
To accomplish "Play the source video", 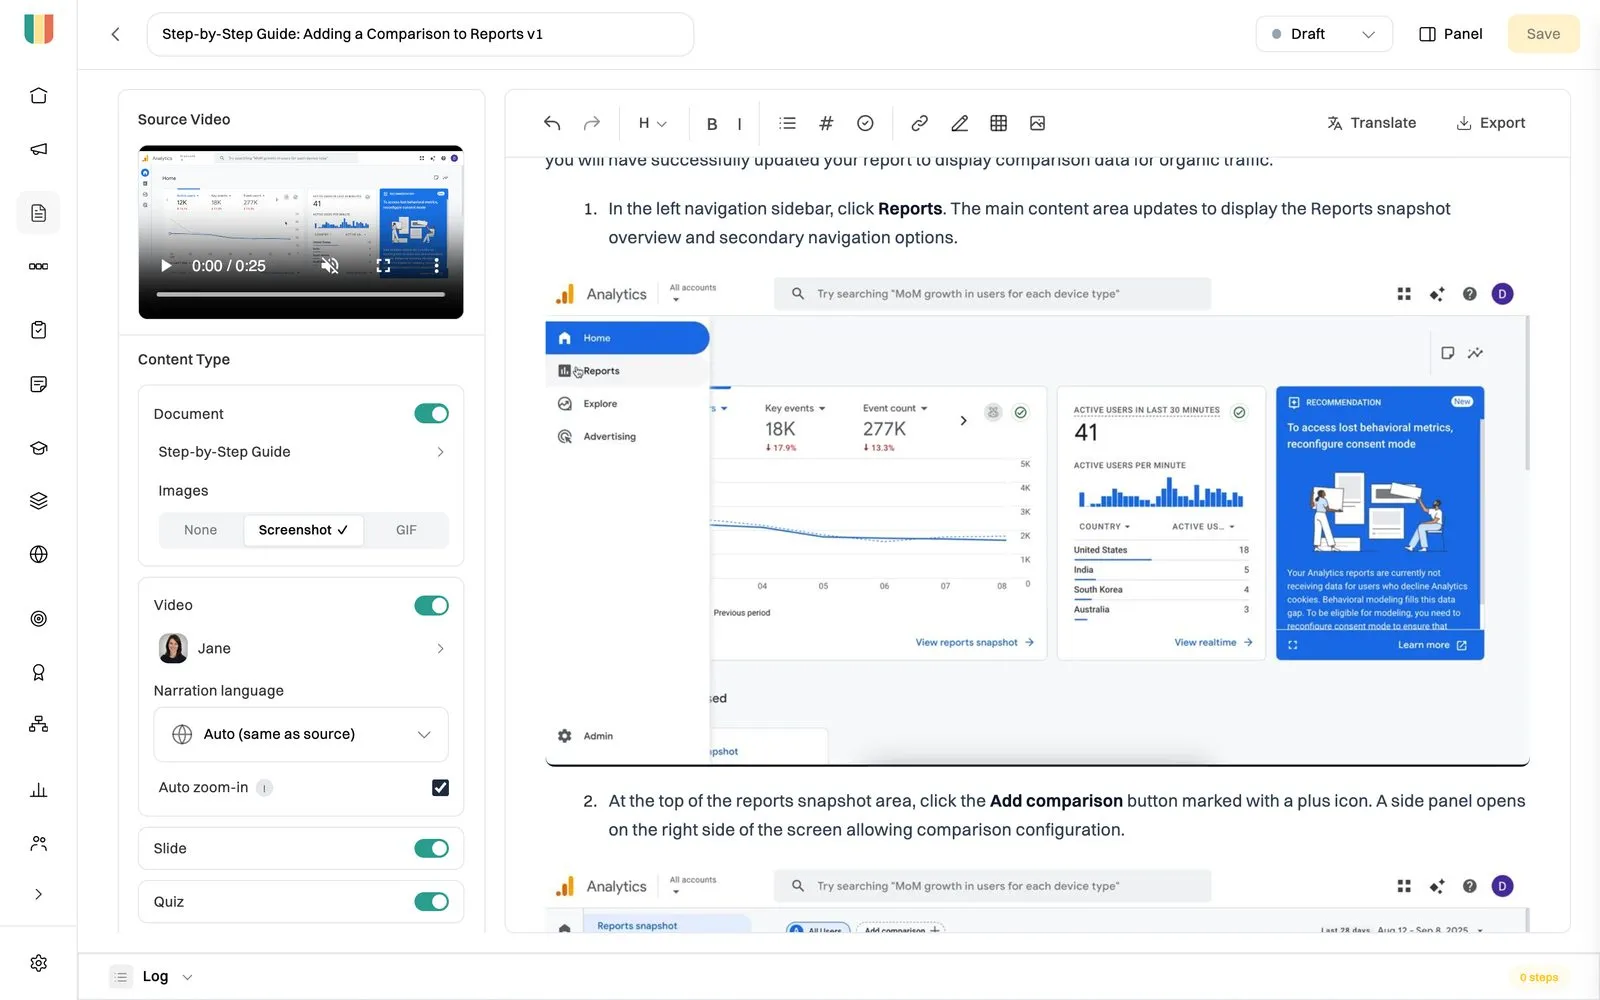I will pos(166,266).
